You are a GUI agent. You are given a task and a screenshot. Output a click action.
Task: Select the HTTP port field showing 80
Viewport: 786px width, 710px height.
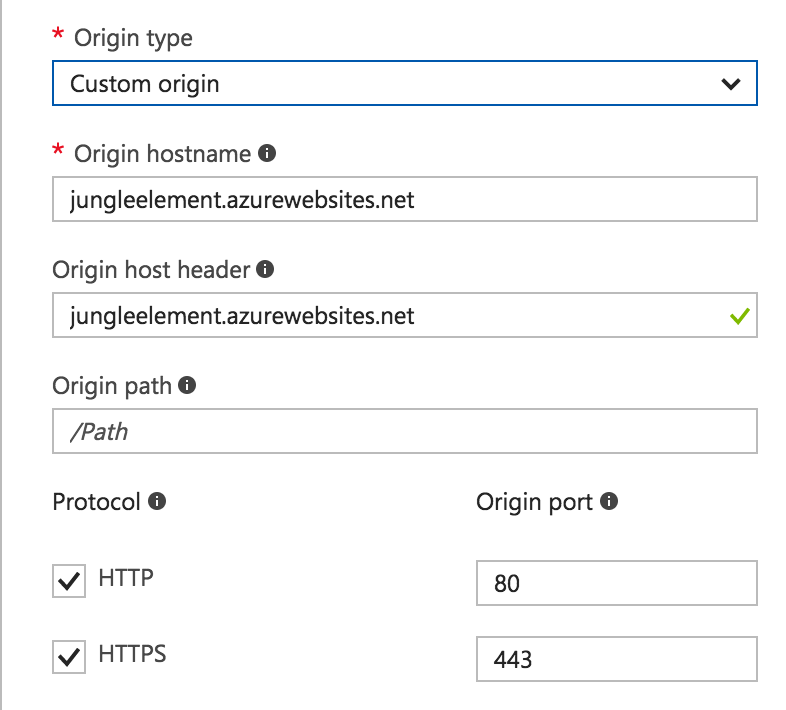coord(617,583)
